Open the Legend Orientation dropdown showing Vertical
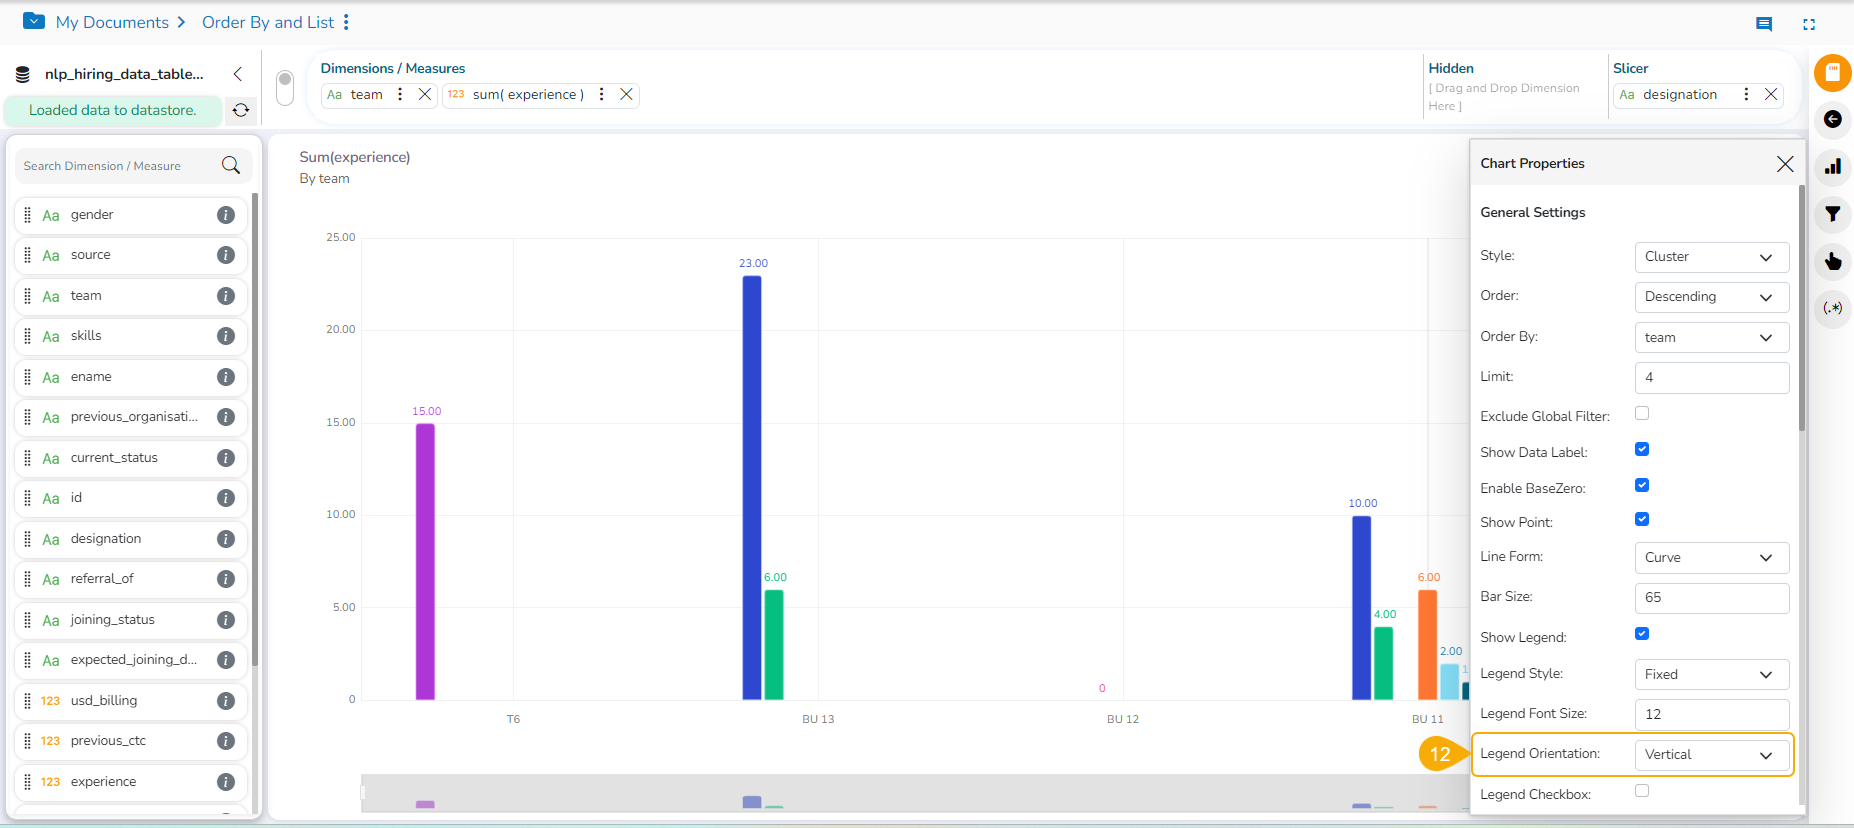The image size is (1854, 828). (x=1712, y=755)
